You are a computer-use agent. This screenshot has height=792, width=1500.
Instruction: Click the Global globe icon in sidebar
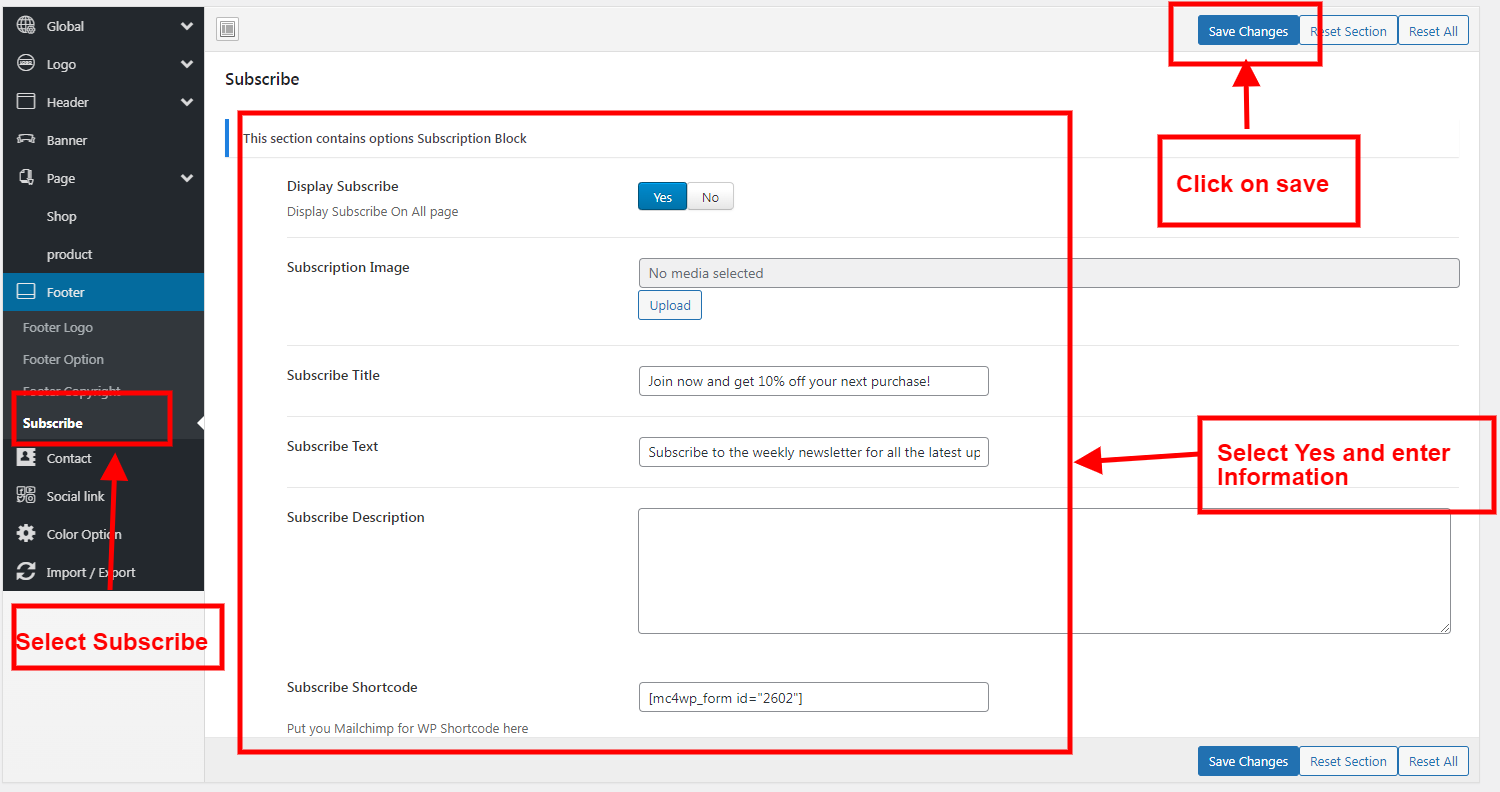(x=26, y=26)
